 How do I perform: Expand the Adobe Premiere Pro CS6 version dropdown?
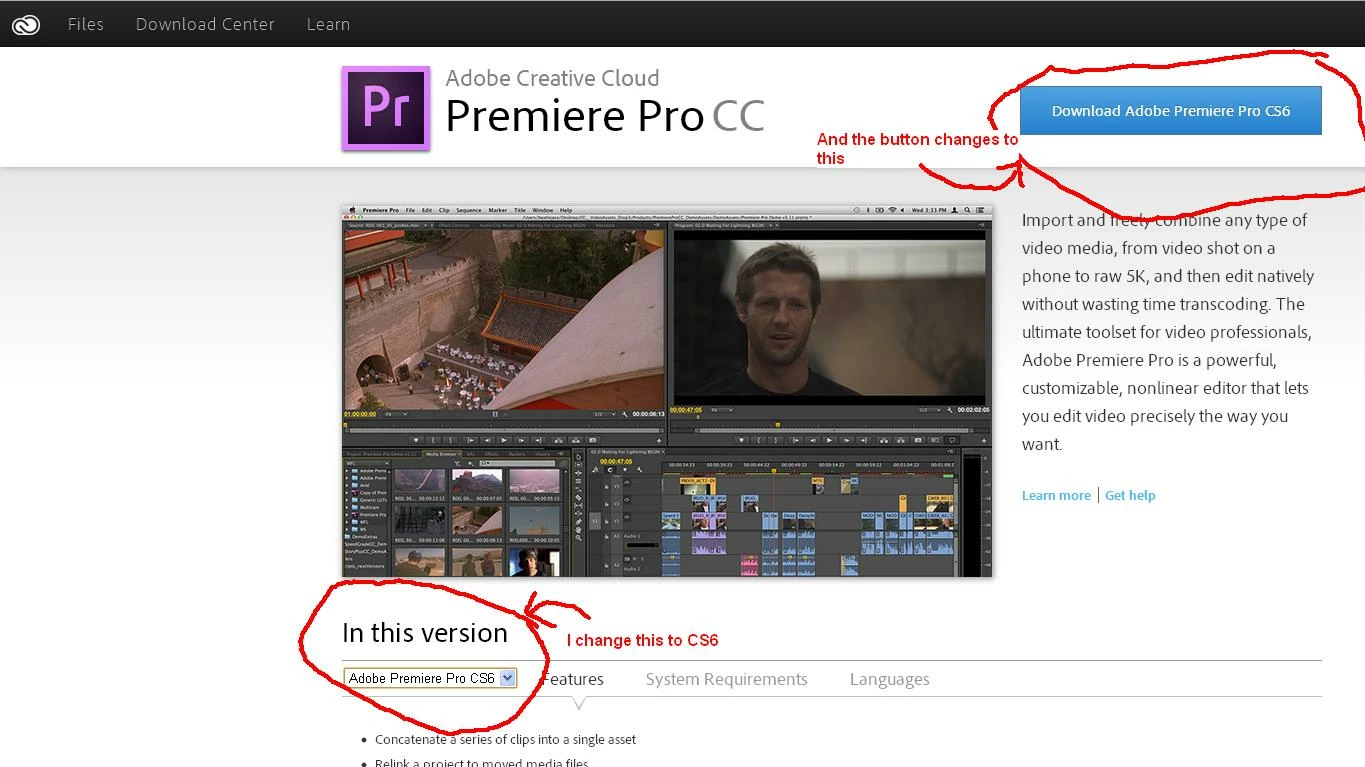[x=430, y=678]
